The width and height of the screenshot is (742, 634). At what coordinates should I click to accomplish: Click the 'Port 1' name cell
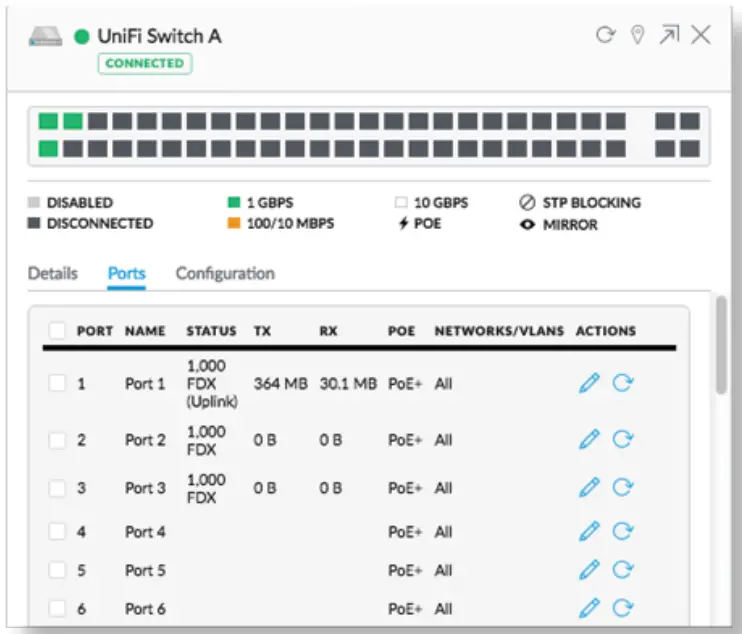(x=145, y=383)
